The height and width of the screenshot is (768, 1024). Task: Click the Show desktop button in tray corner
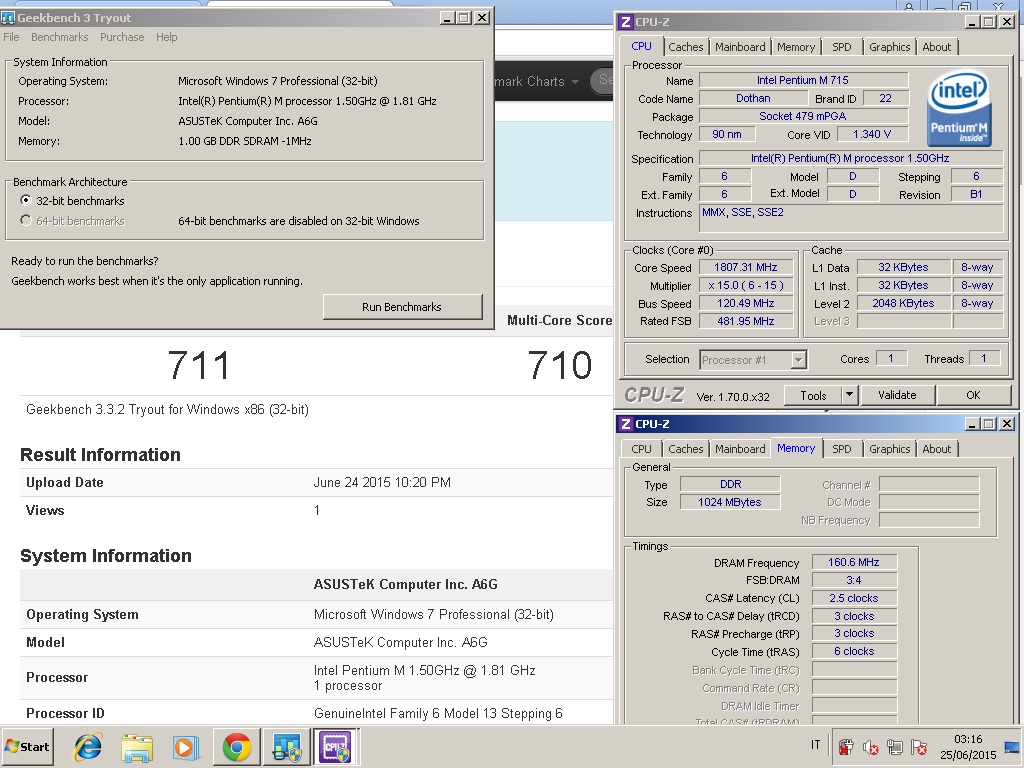pyautogui.click(x=1013, y=746)
